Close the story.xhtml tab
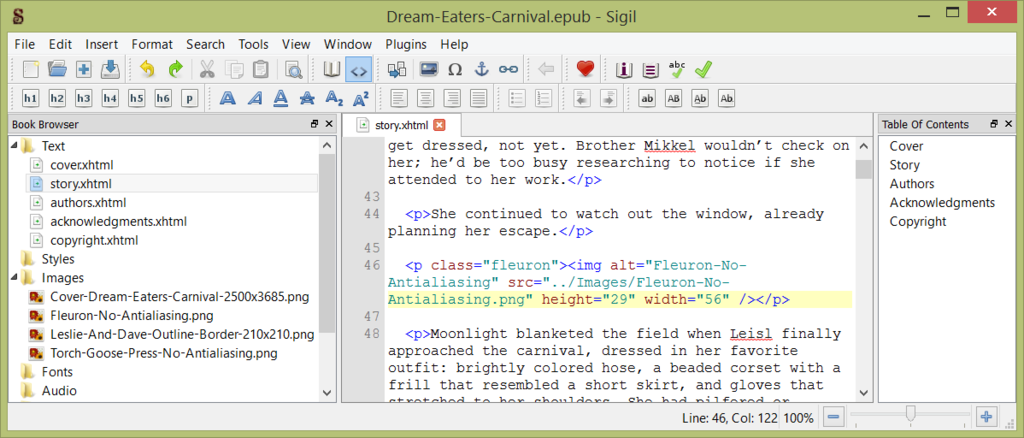This screenshot has width=1024, height=438. coord(439,125)
